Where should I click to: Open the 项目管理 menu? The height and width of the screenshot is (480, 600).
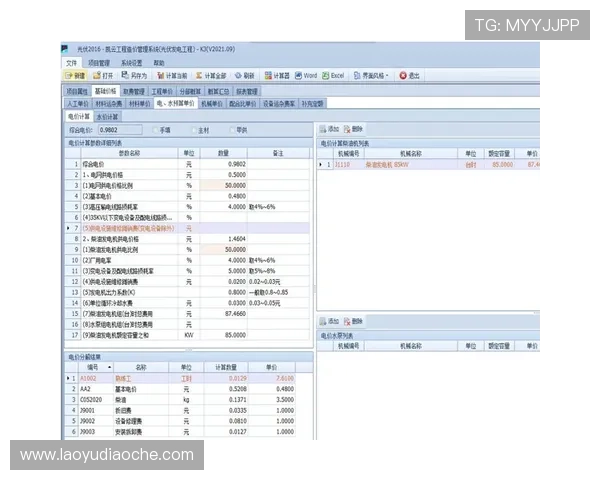[99, 63]
